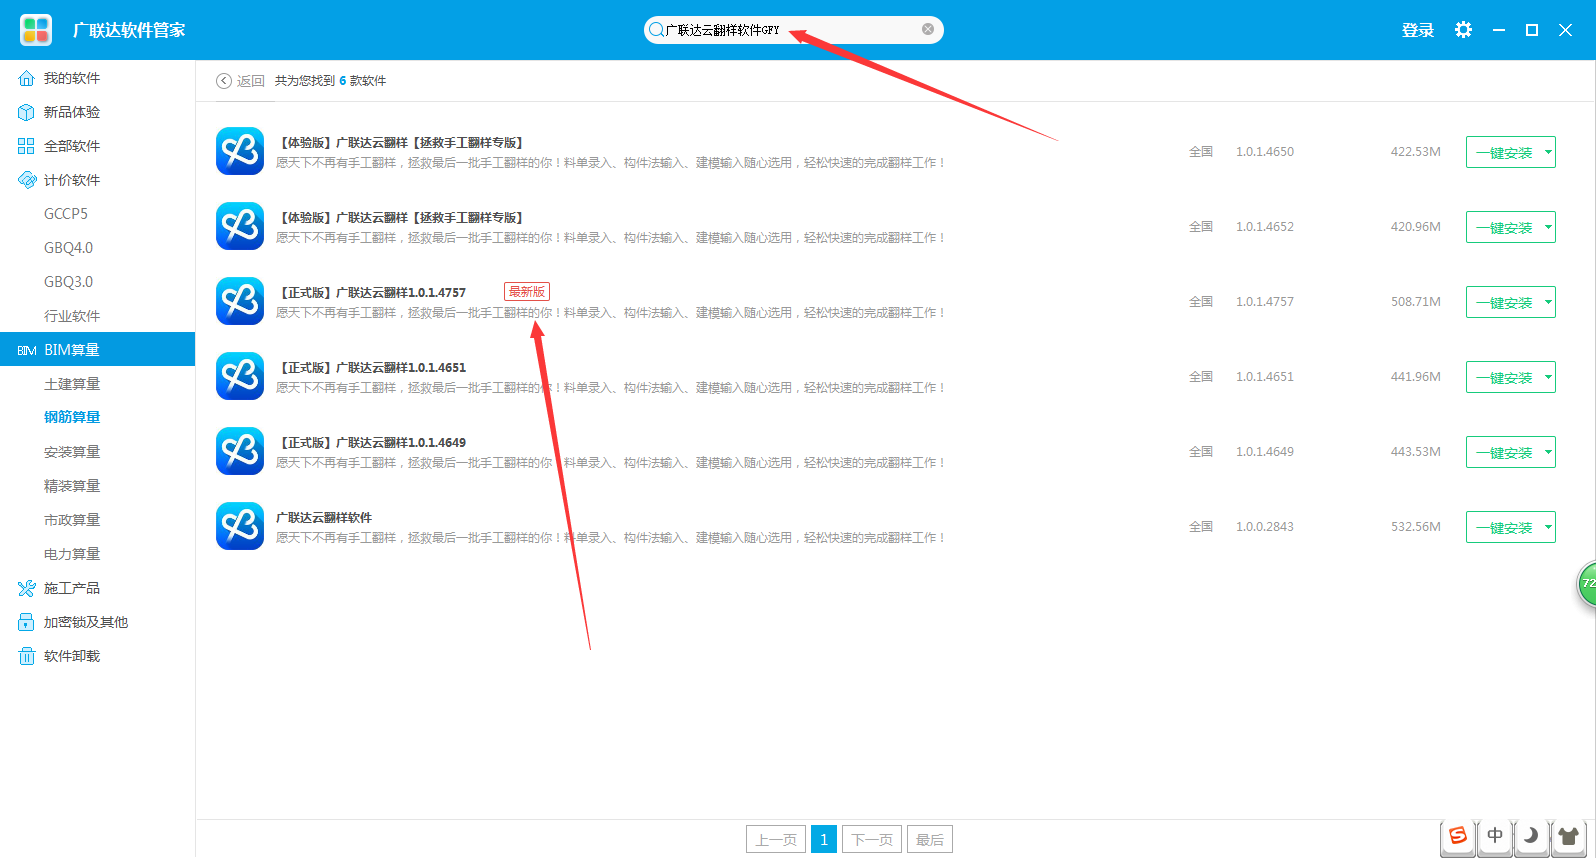Screen dimensions: 1596x858
Task: Click the 我的软件 home icon
Action: (27, 78)
